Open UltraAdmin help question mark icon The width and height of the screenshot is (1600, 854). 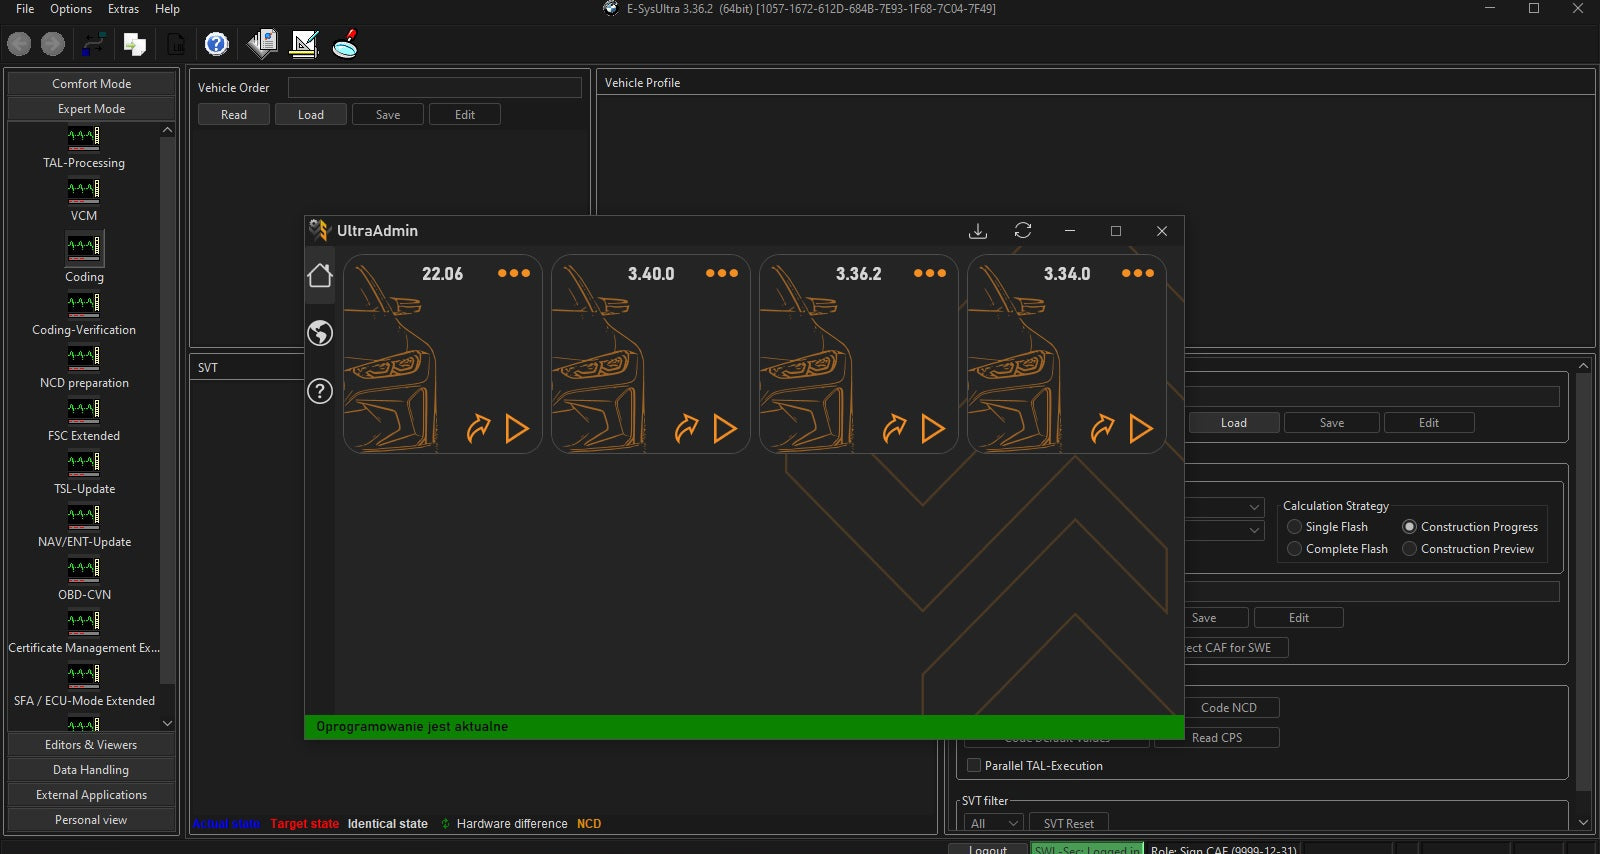(320, 391)
